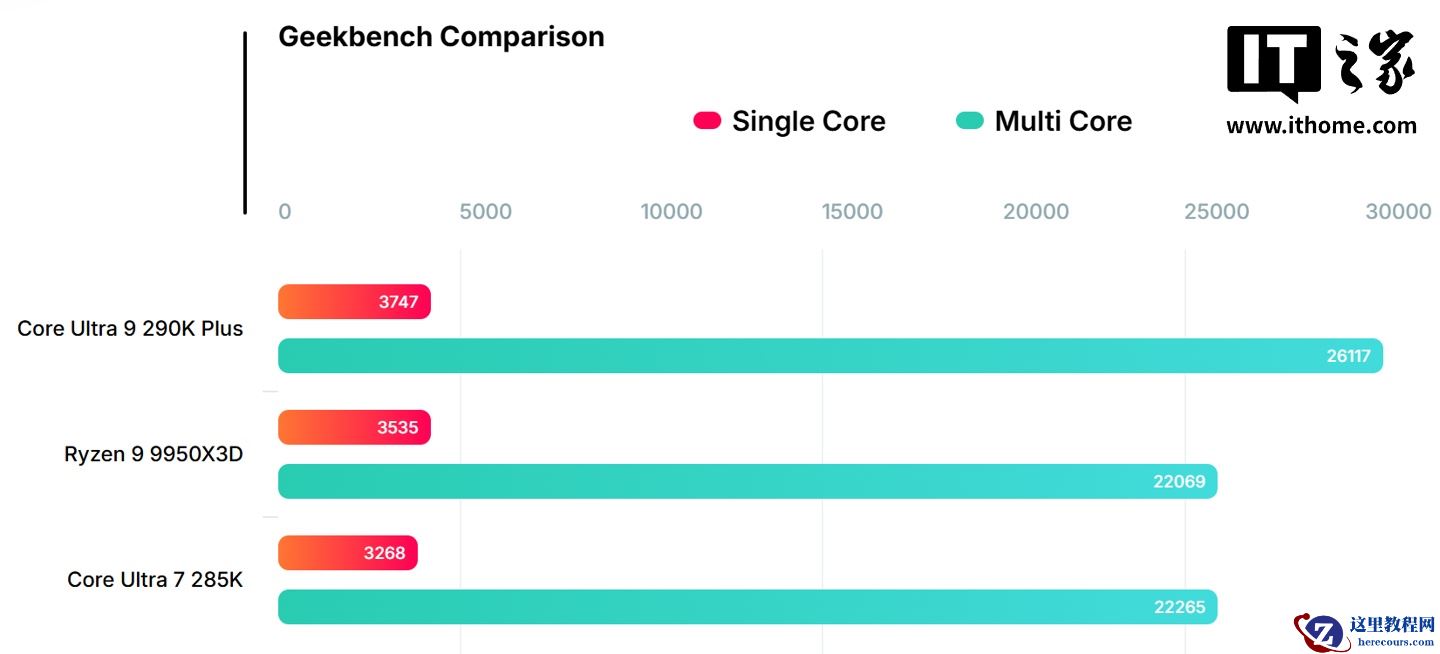Click the 3535 single core bar
Screen dimensions: 1440x654
click(354, 428)
